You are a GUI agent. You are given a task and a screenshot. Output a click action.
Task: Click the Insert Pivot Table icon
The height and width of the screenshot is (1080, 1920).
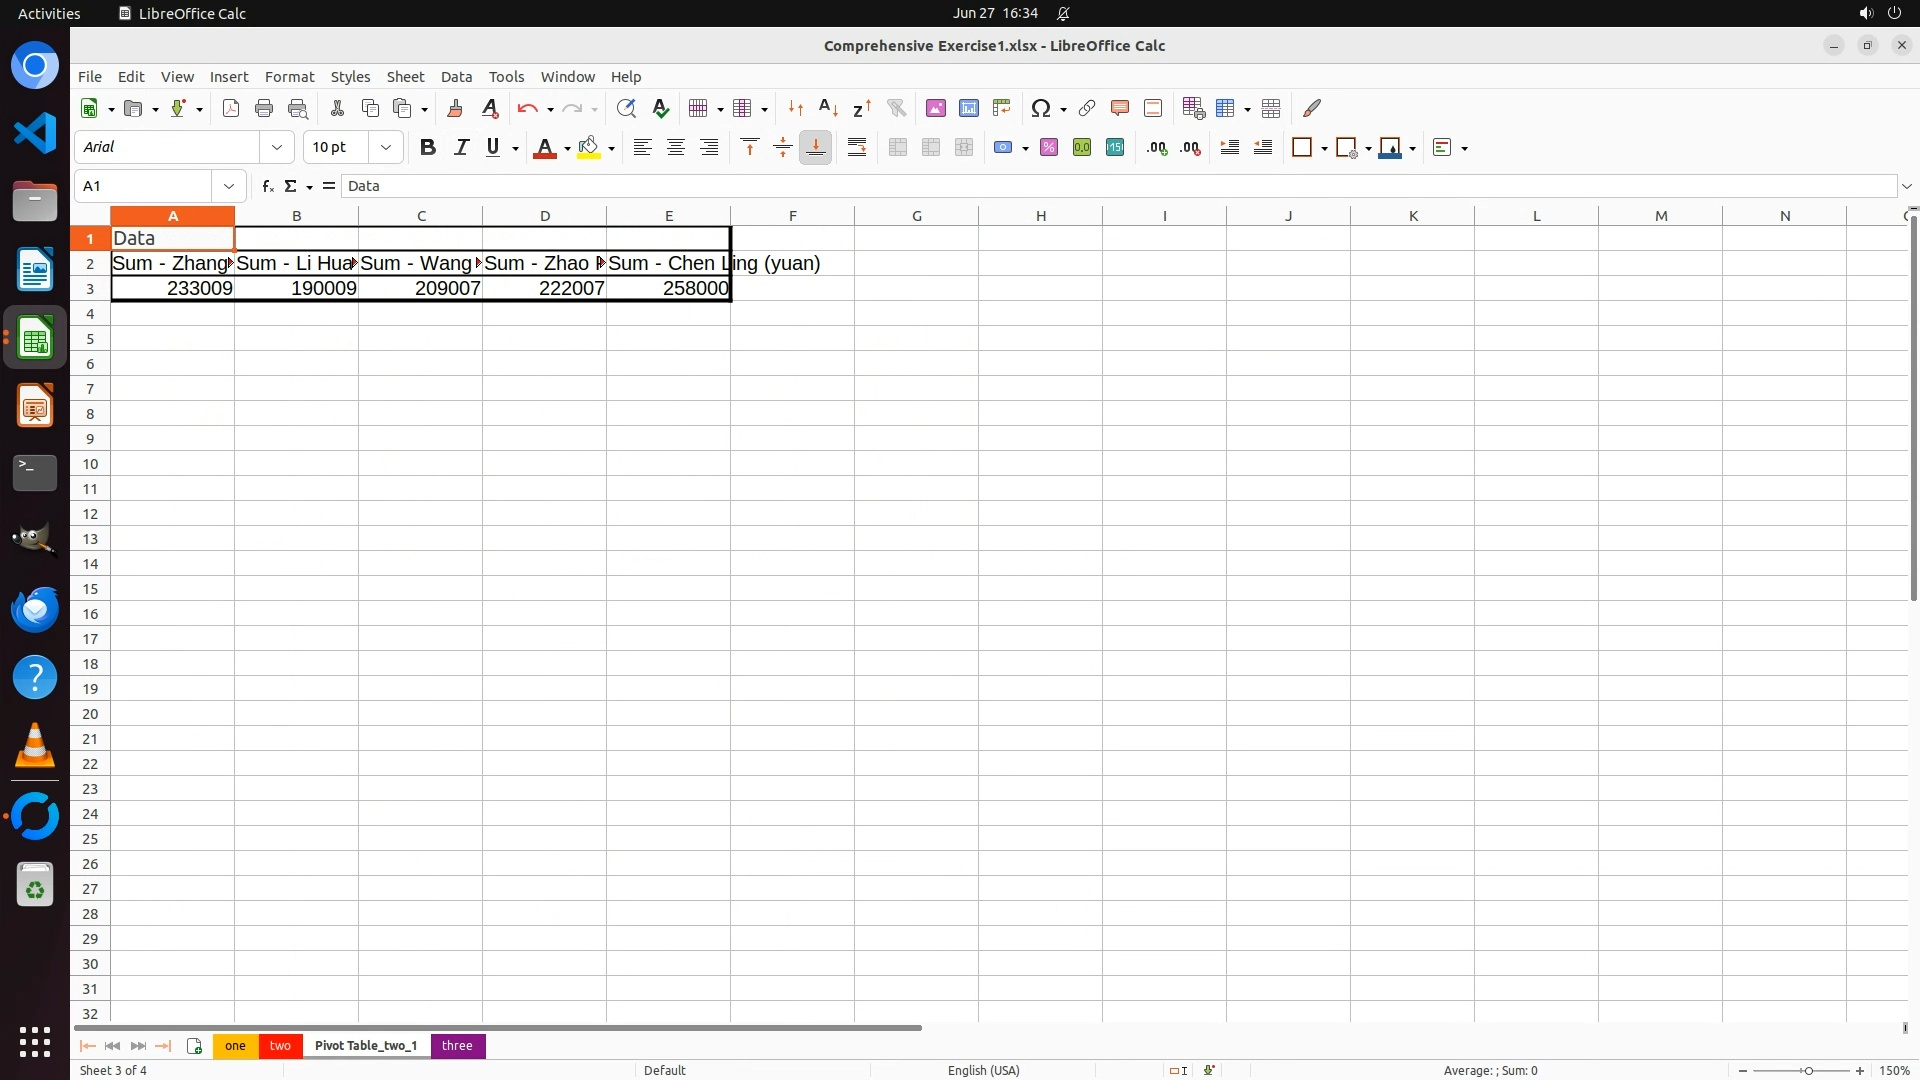tap(1001, 108)
